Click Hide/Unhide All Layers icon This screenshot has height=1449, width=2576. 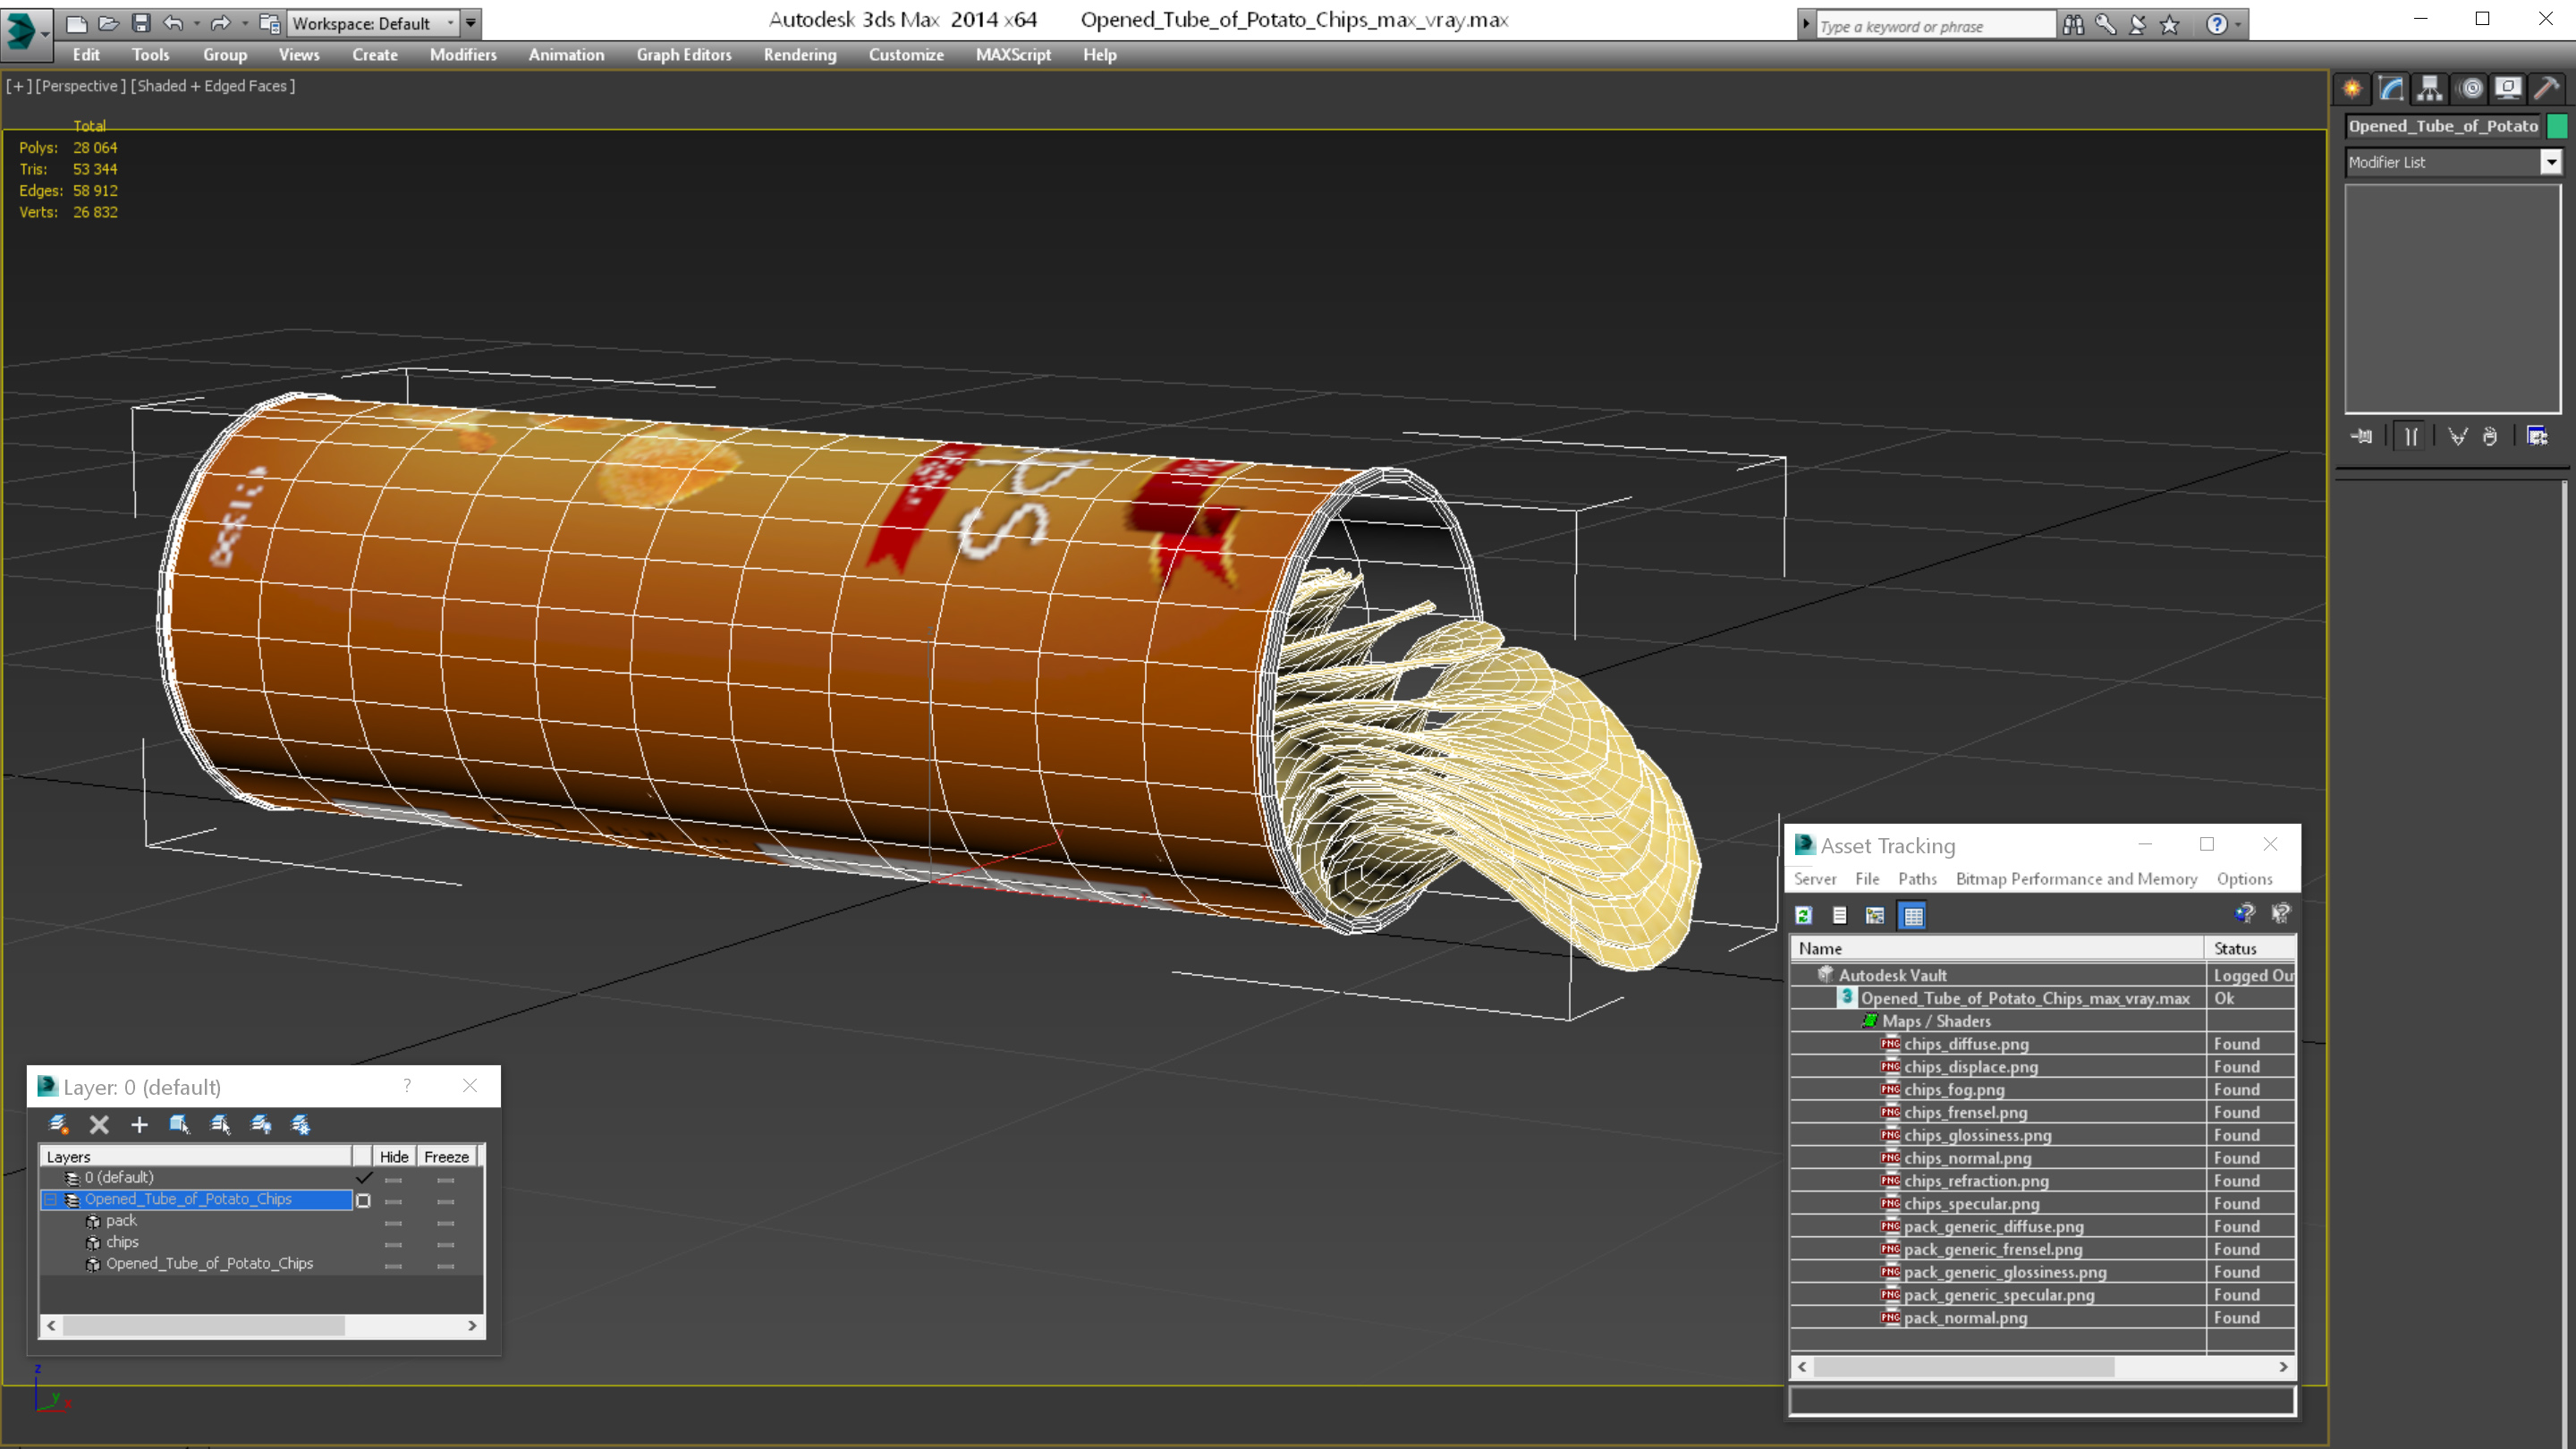pos(261,1124)
